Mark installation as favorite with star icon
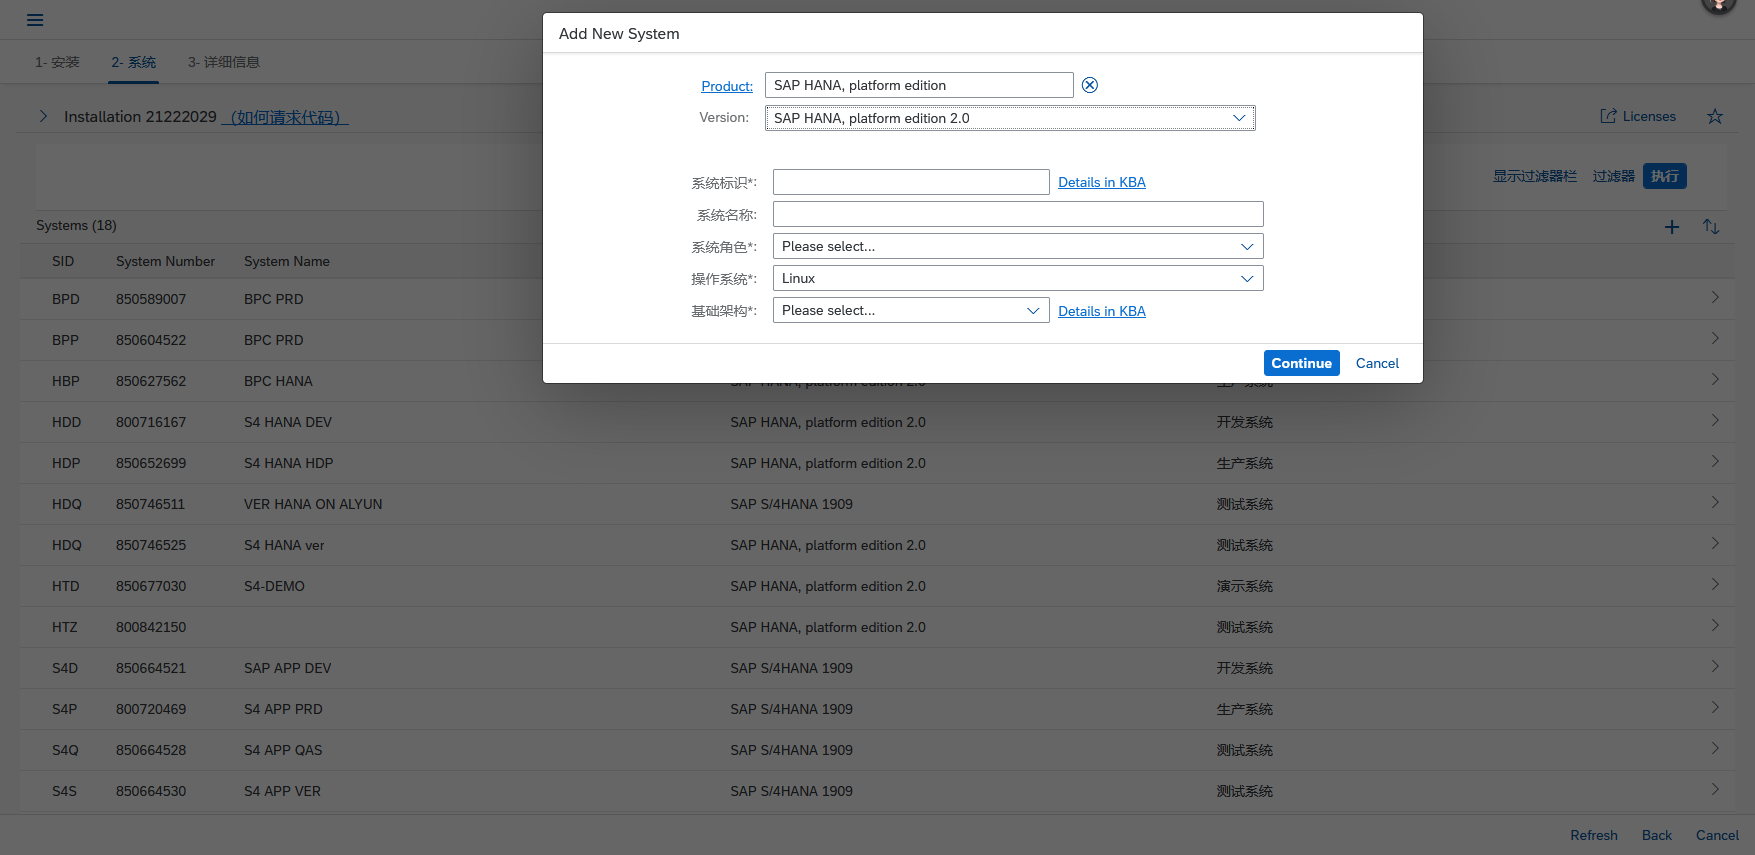The height and width of the screenshot is (855, 1755). [x=1715, y=116]
